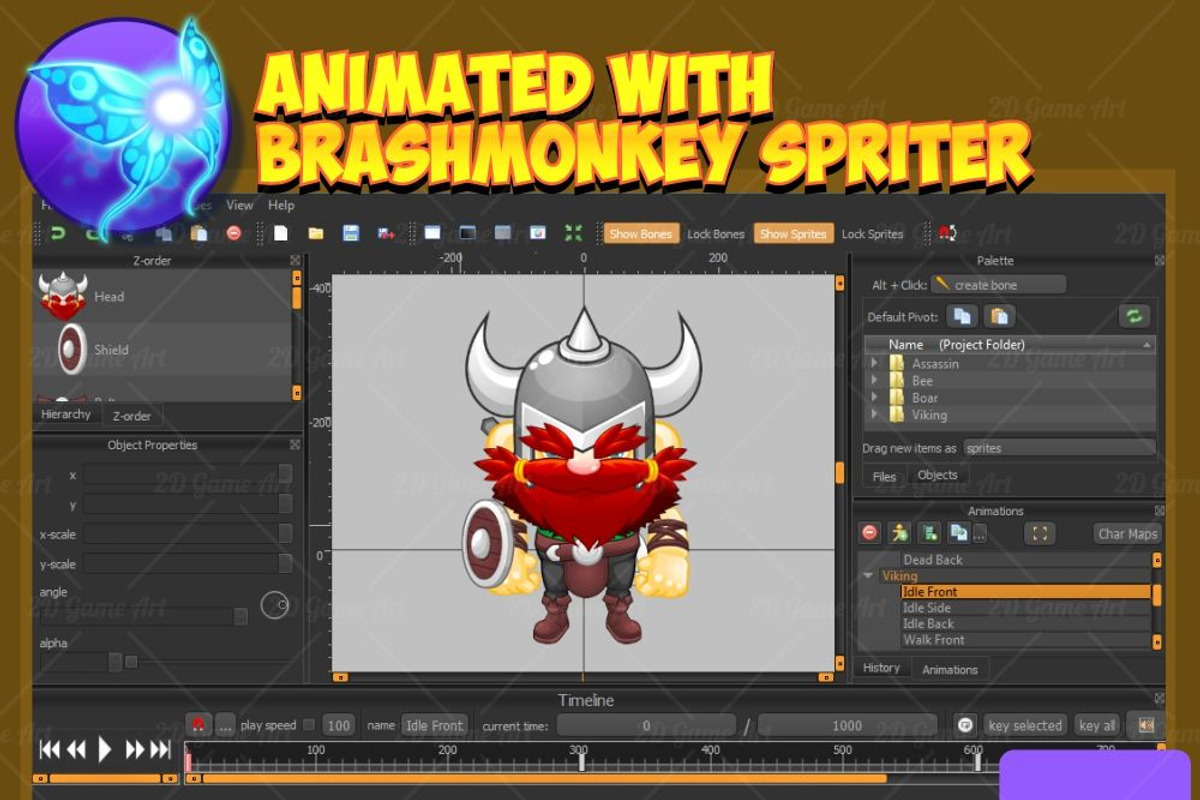Click the fourth window layout icon with dot
Screen dimensions: 1200x800
538,233
